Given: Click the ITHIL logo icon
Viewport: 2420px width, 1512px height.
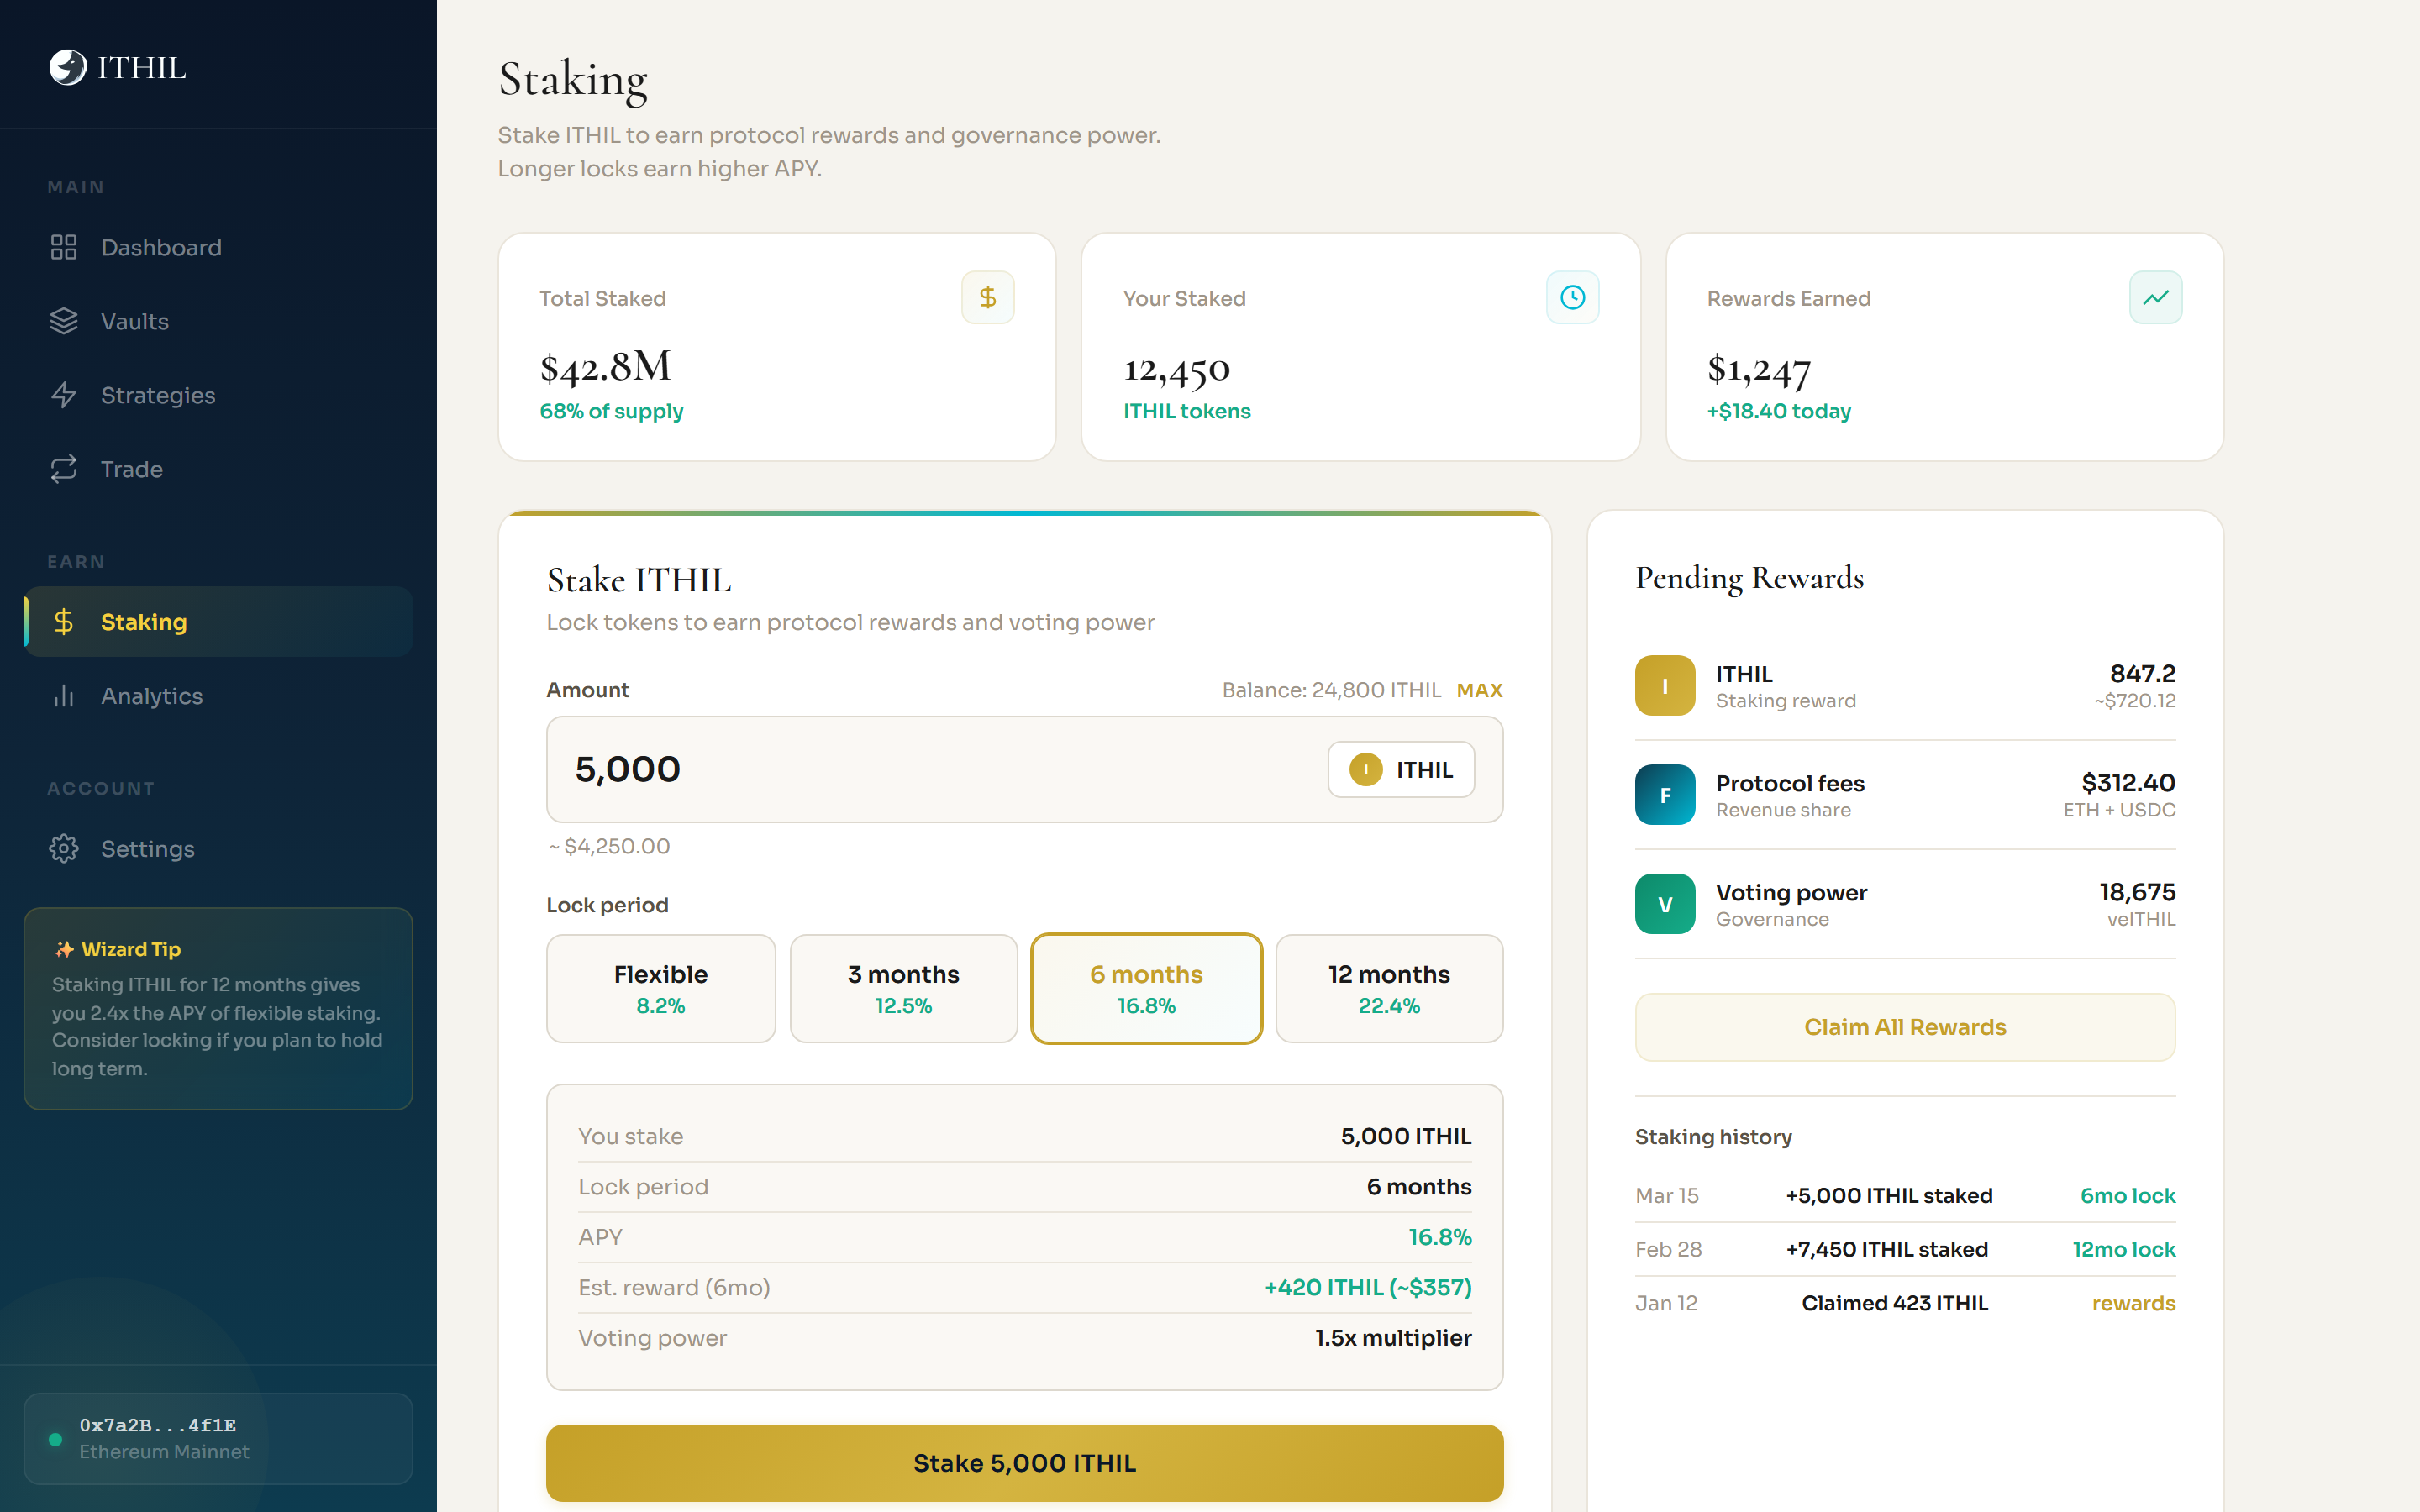Looking at the screenshot, I should pos(68,67).
